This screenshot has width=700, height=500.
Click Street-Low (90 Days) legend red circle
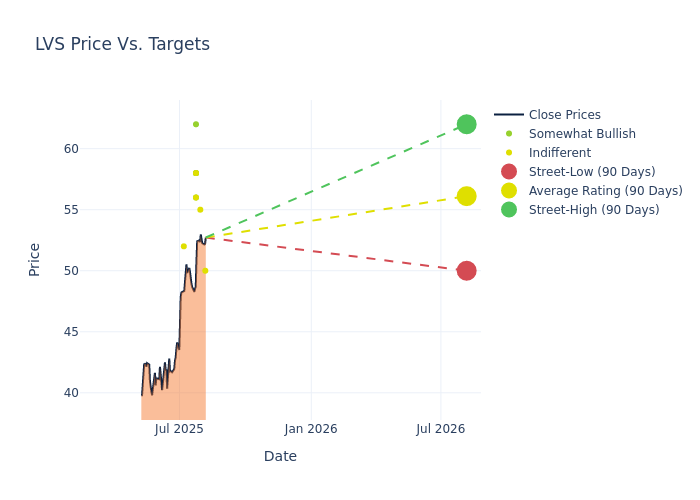(509, 172)
